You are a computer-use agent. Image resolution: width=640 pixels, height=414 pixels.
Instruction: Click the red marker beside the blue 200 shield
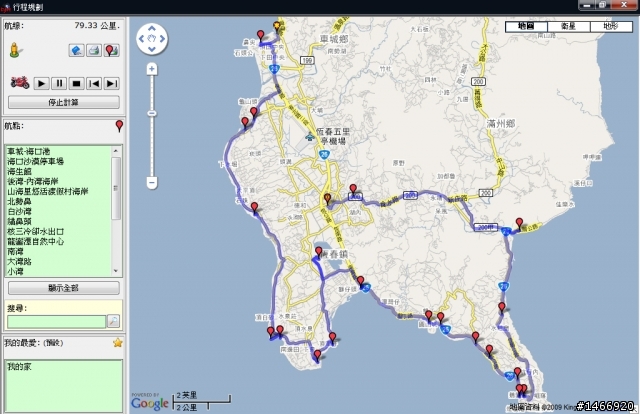353,189
